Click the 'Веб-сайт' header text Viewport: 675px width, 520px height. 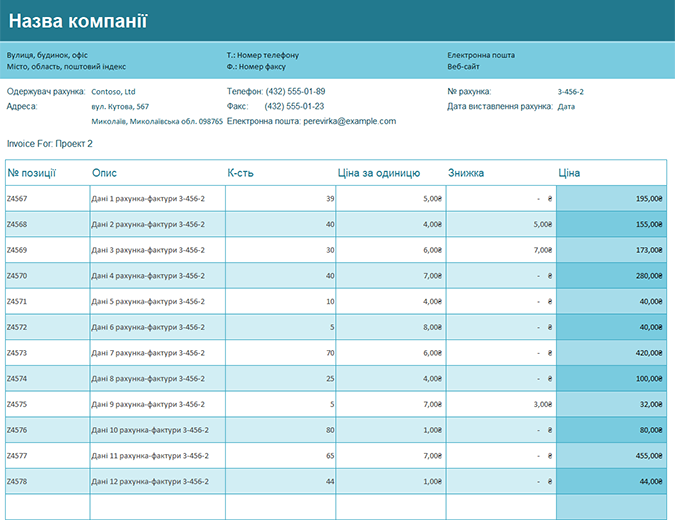pyautogui.click(x=463, y=67)
